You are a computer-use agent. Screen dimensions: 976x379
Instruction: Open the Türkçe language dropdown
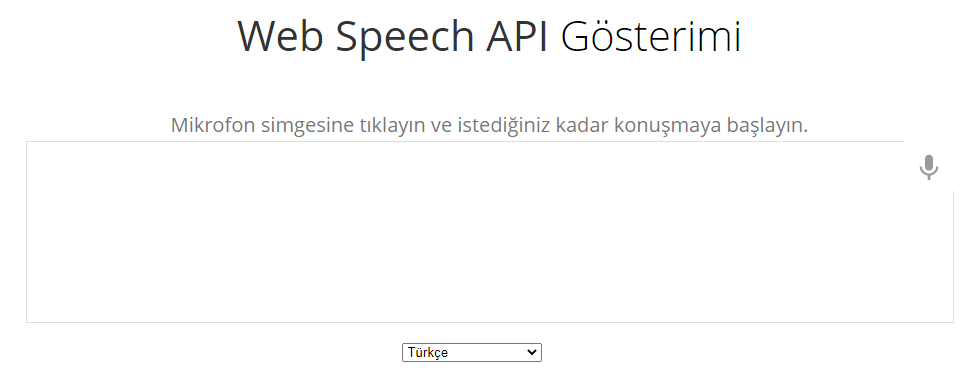click(x=472, y=352)
